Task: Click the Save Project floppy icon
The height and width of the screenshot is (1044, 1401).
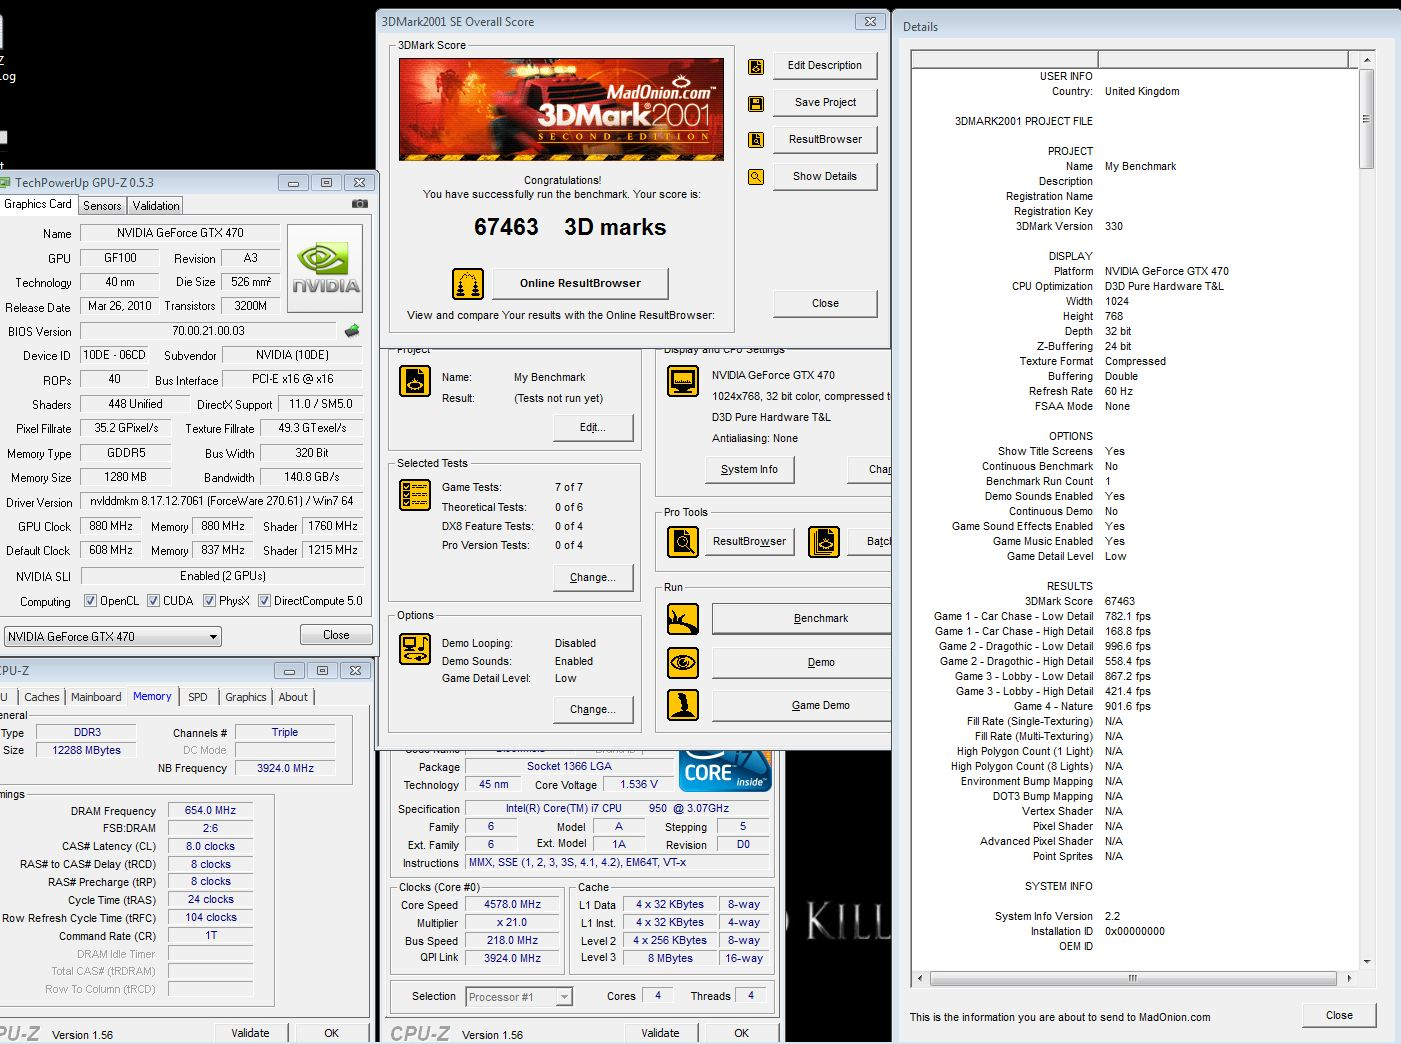Action: (756, 103)
